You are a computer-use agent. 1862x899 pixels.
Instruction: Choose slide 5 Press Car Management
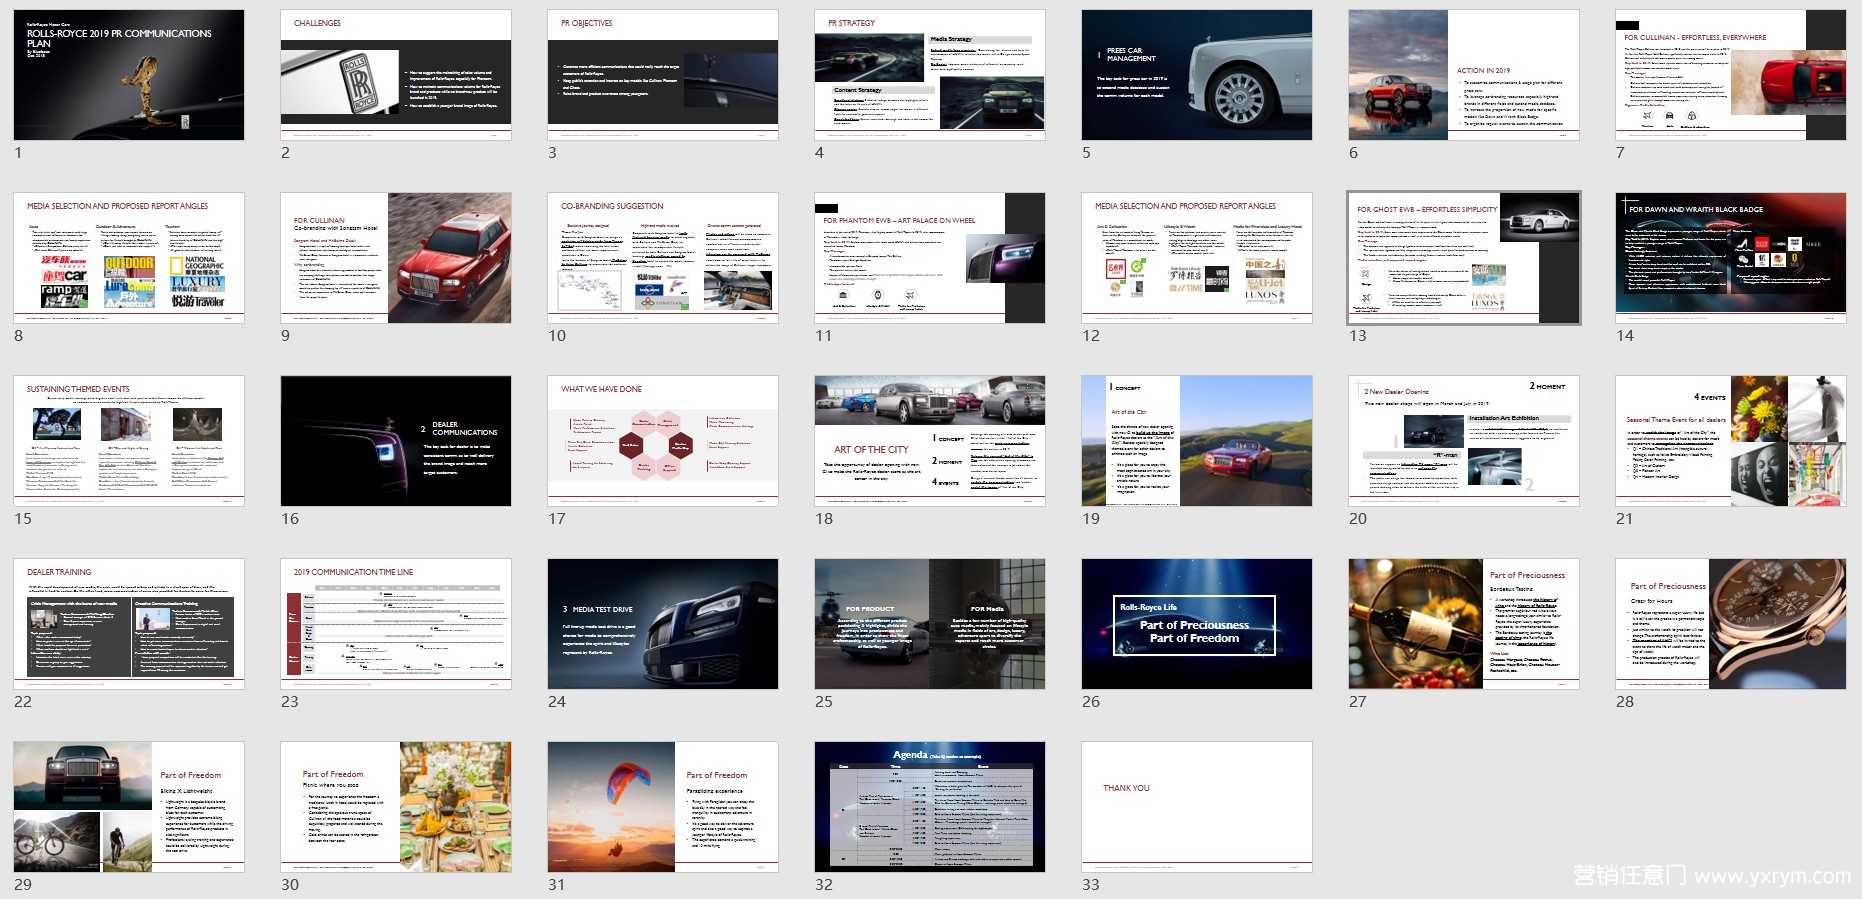pos(1197,75)
